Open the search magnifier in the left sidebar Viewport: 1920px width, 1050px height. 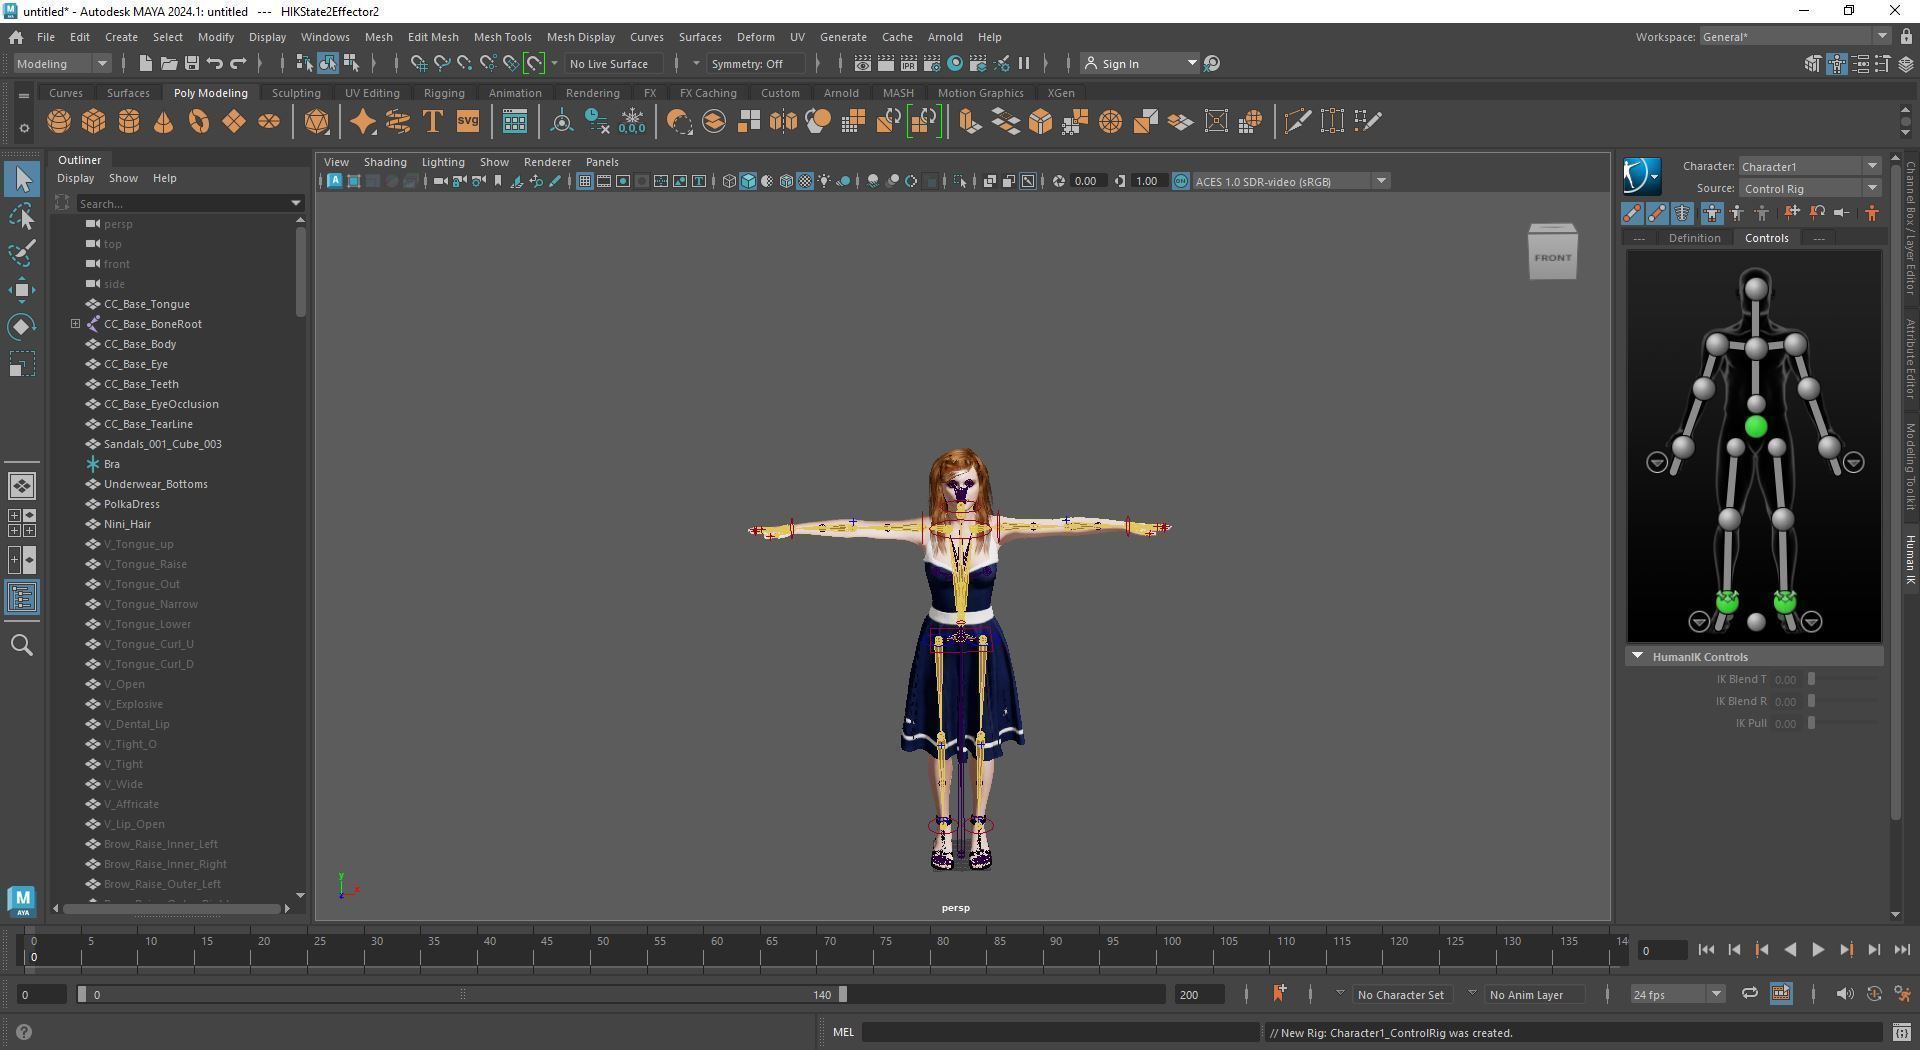pos(22,645)
